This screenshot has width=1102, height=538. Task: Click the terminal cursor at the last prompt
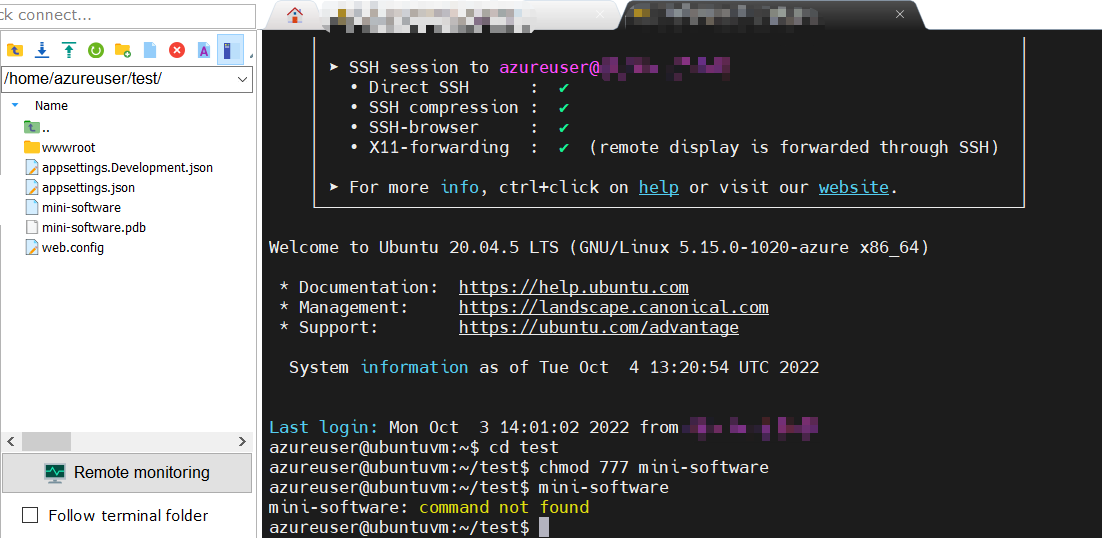543,527
